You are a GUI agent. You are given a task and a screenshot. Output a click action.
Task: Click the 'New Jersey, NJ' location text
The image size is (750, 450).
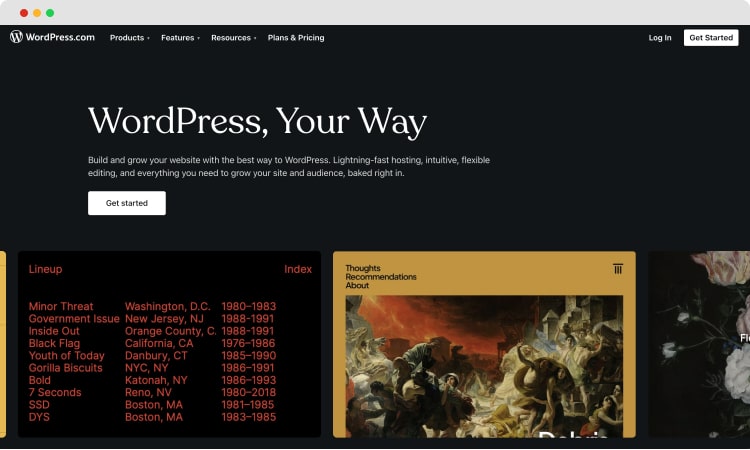(164, 318)
